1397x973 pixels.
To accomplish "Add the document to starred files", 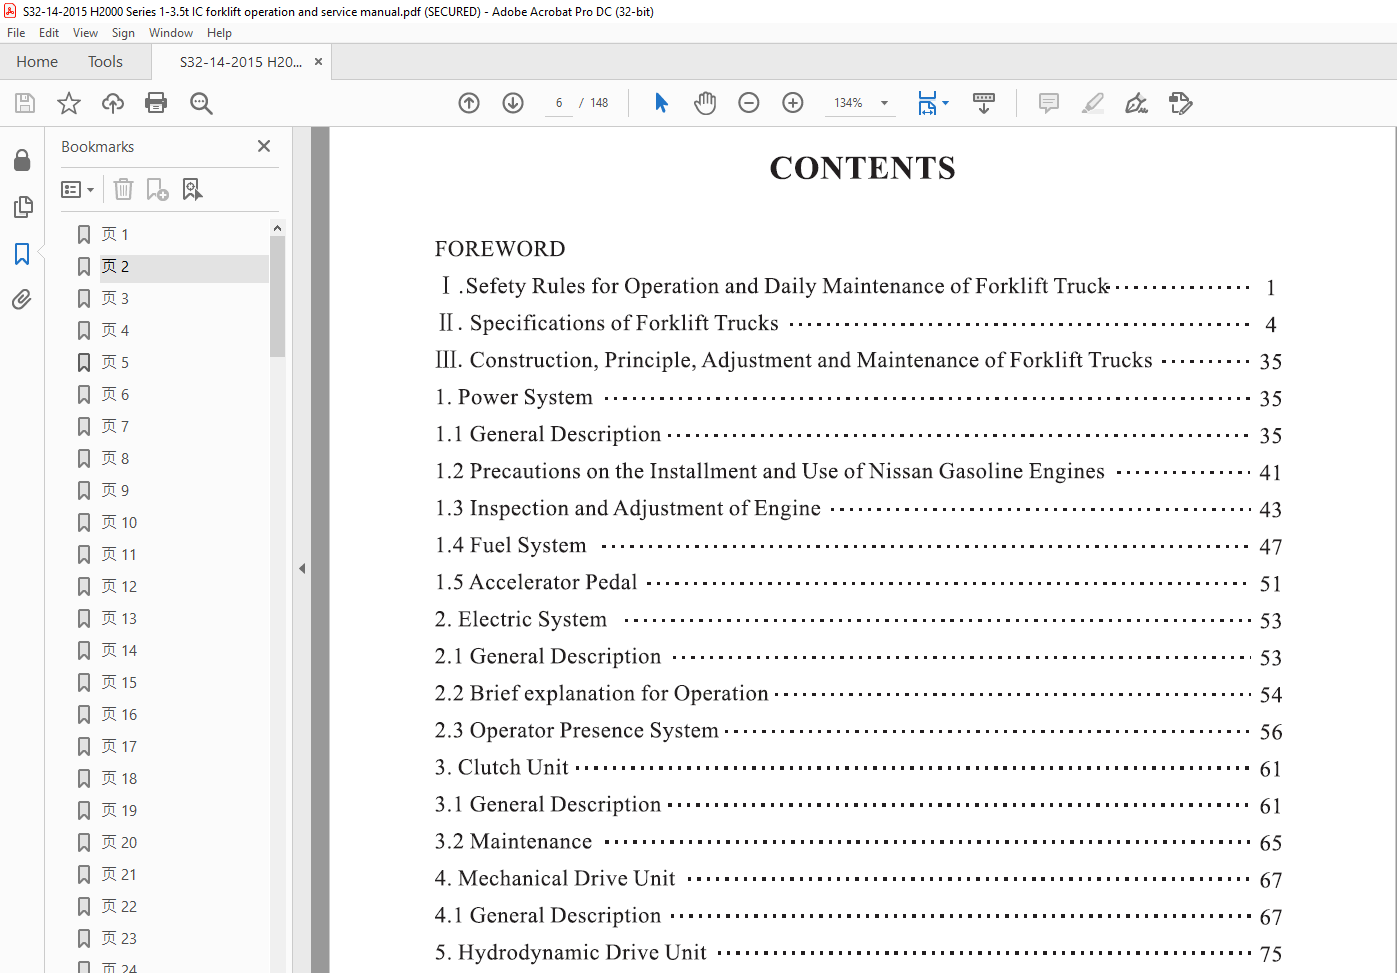I will (x=69, y=103).
